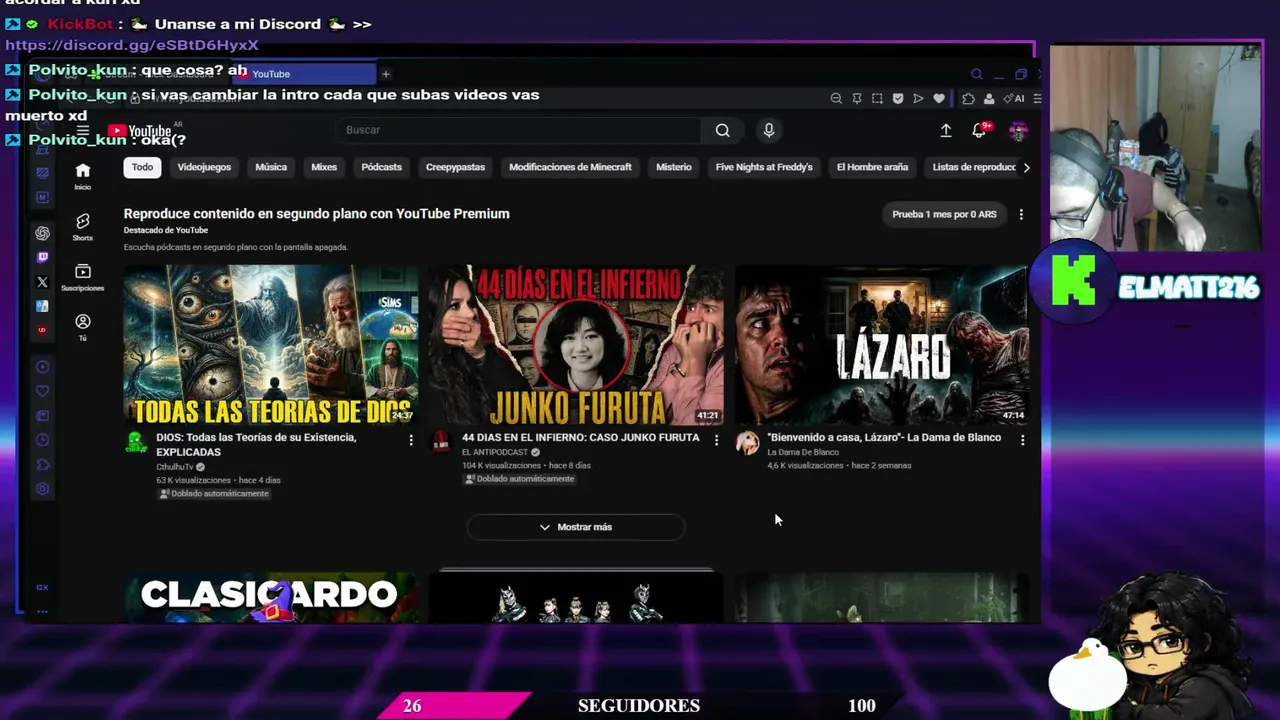Play the TODAS LAS TEORIAS DE DIOS thumbnail

pyautogui.click(x=271, y=345)
